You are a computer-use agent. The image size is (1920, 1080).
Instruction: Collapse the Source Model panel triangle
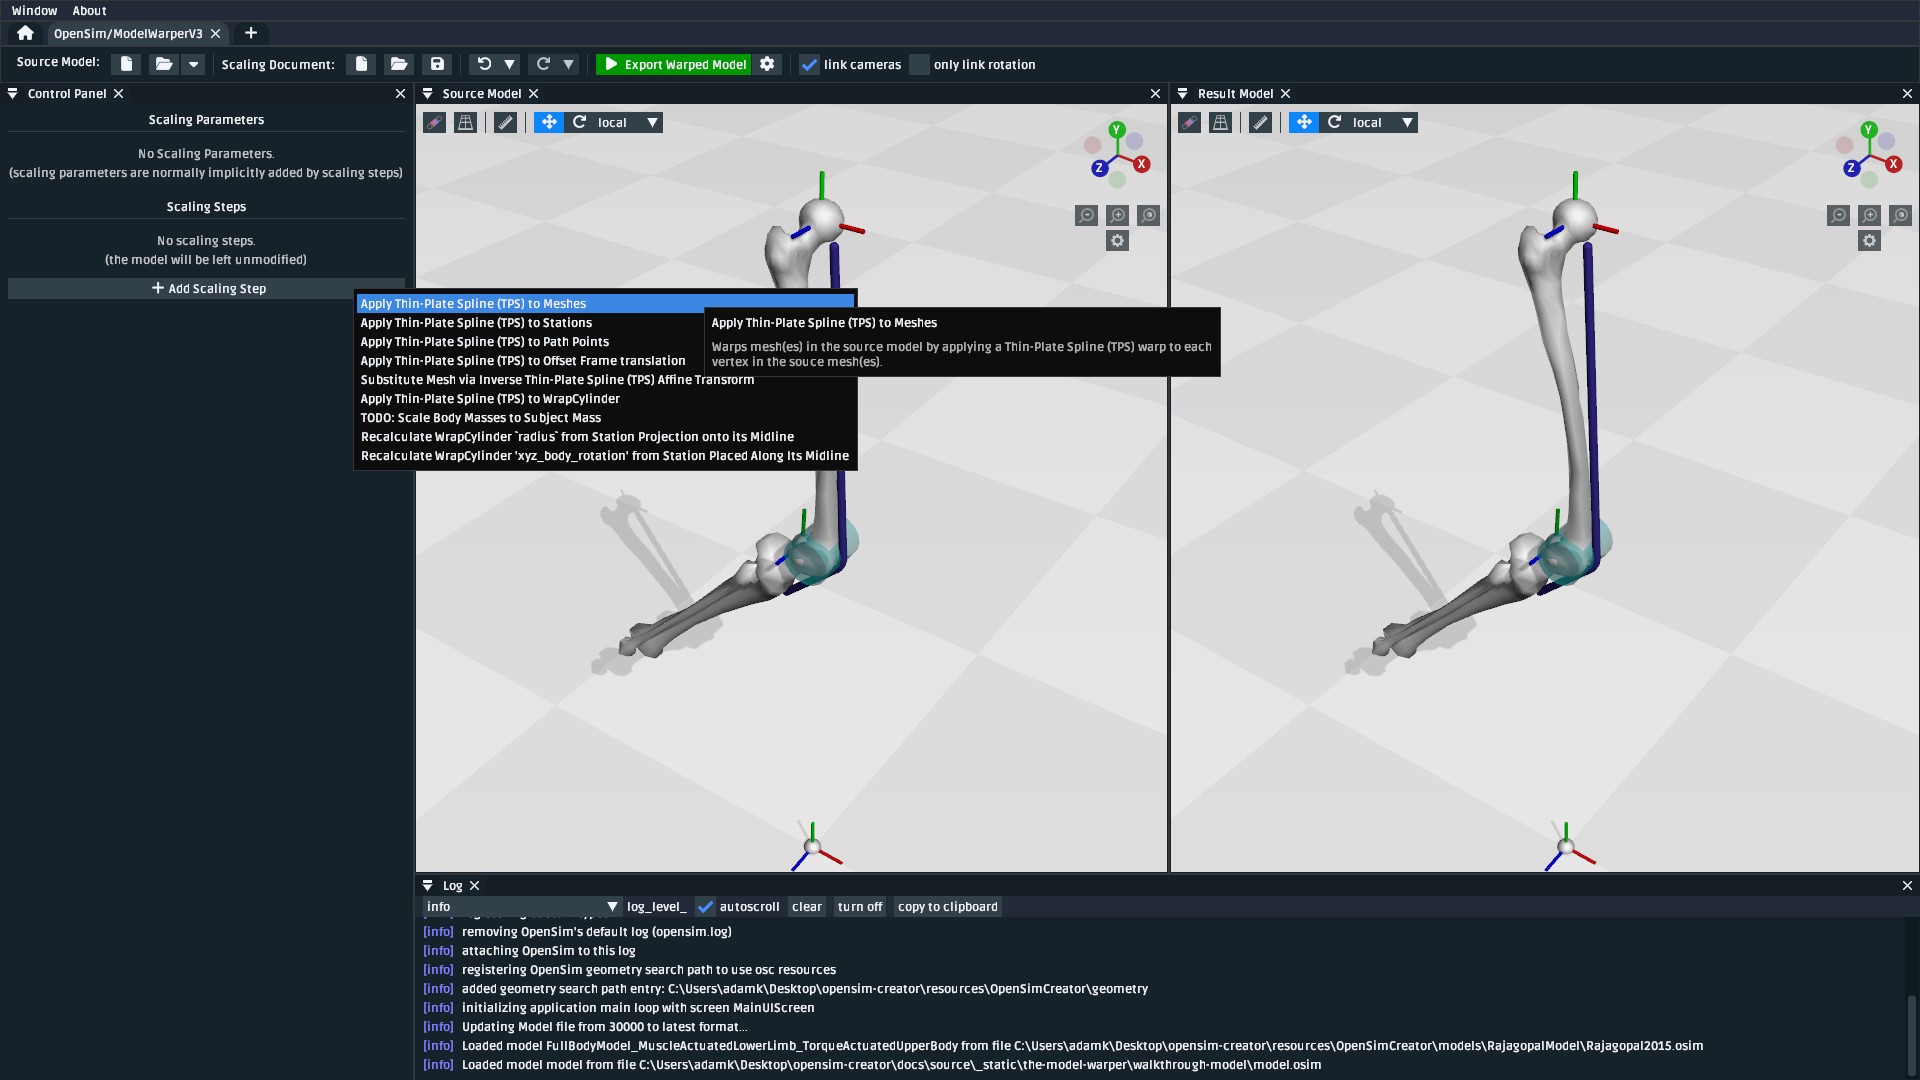click(x=428, y=93)
